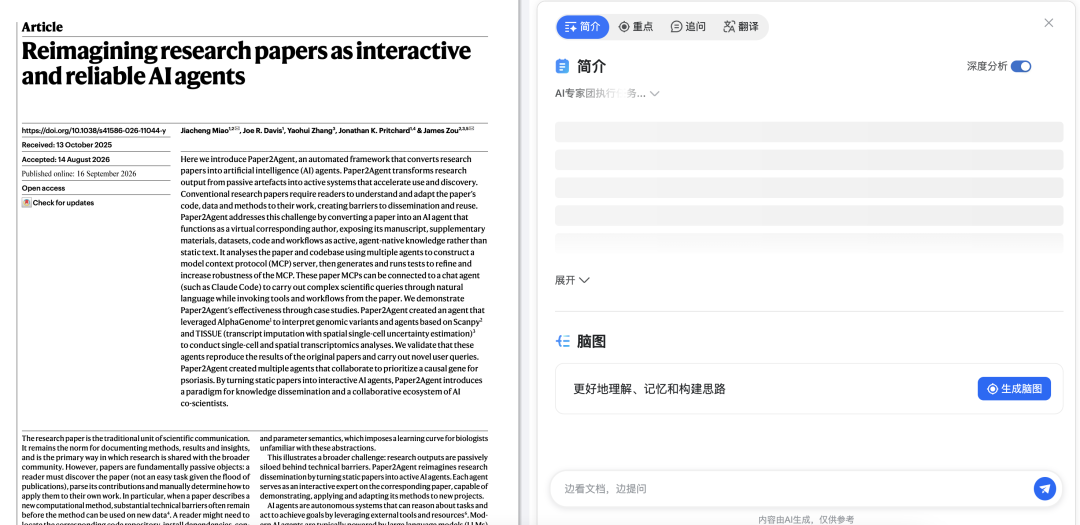
Task: Click the Open access label
Action: pyautogui.click(x=43, y=188)
